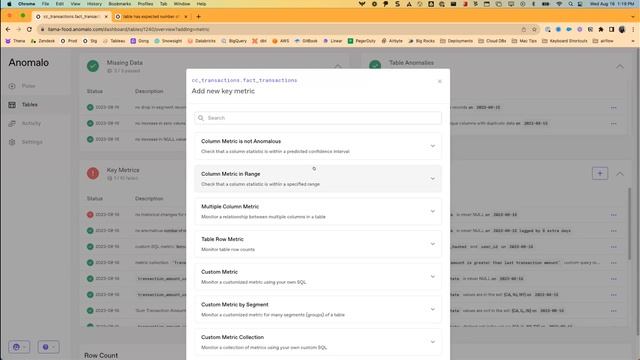Expand the Custom Metric by Segment chevron
Image resolution: width=640 pixels, height=360 pixels.
click(x=433, y=309)
